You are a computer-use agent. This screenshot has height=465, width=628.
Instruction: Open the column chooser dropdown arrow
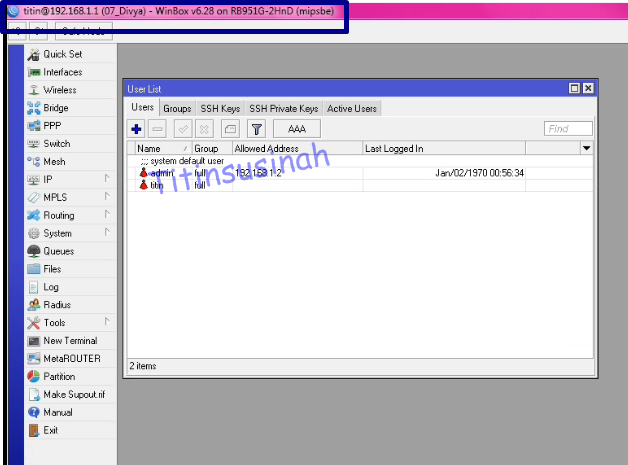pos(586,148)
